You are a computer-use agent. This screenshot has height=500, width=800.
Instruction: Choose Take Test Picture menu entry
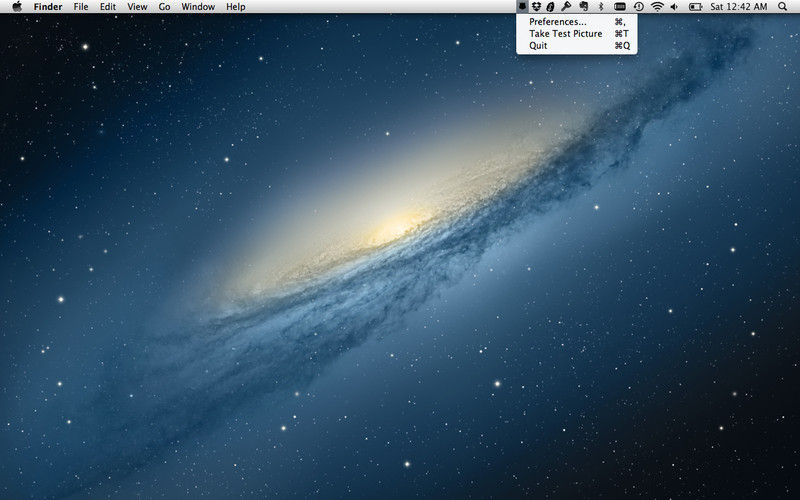pos(577,34)
